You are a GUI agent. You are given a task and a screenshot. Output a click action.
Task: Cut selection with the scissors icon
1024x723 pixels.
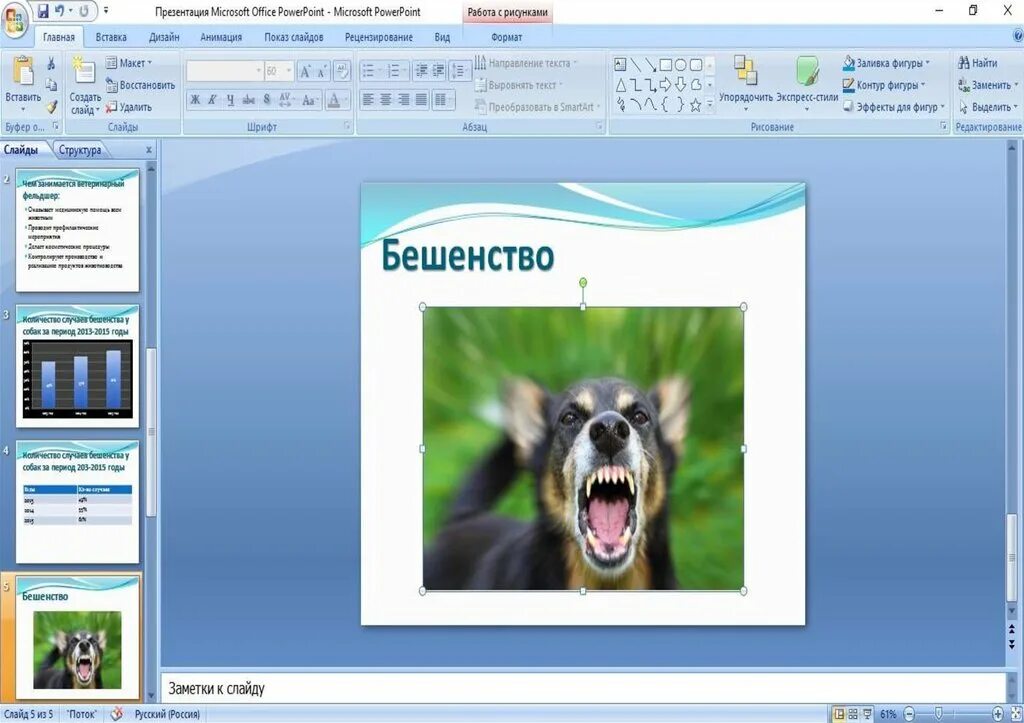[x=51, y=63]
